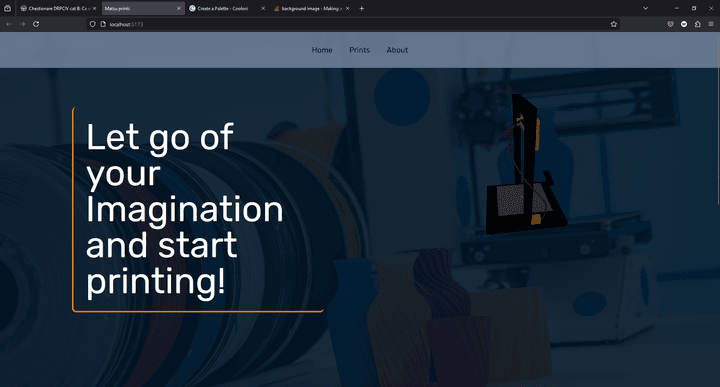Go to the Prints page link
Viewport: 720px width, 387px height.
click(x=359, y=50)
